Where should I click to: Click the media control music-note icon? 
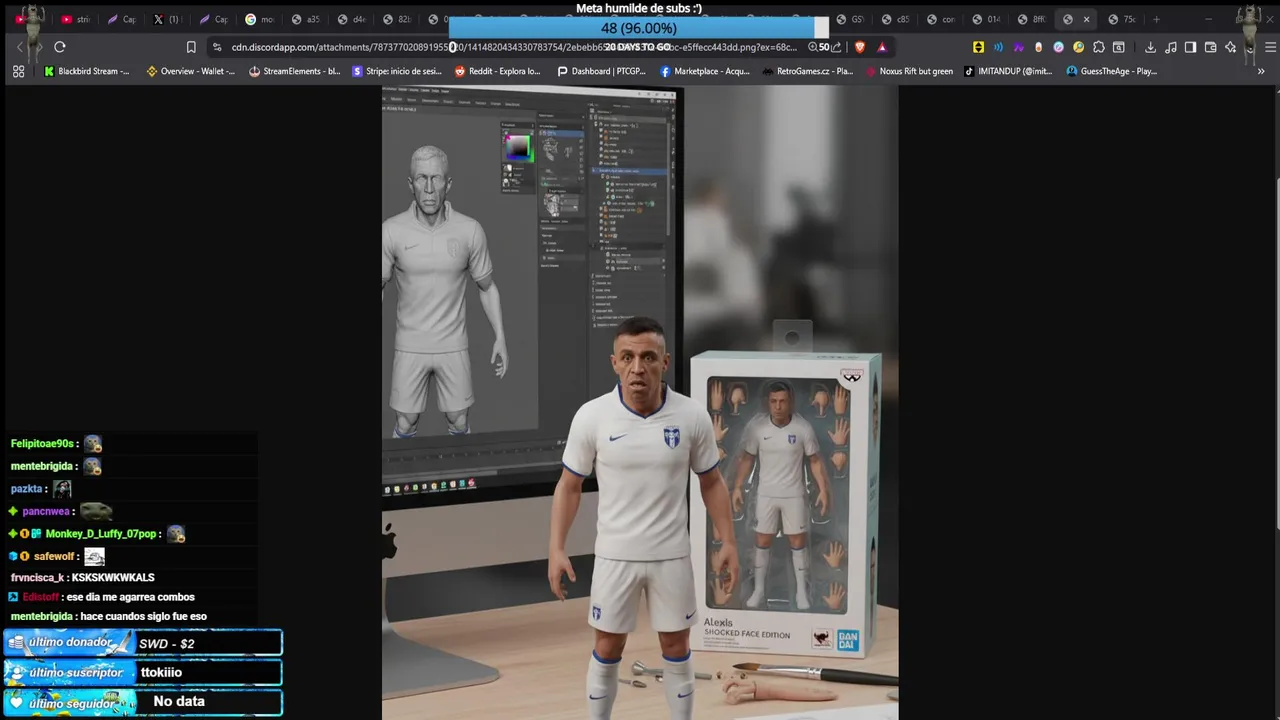pyautogui.click(x=1171, y=47)
